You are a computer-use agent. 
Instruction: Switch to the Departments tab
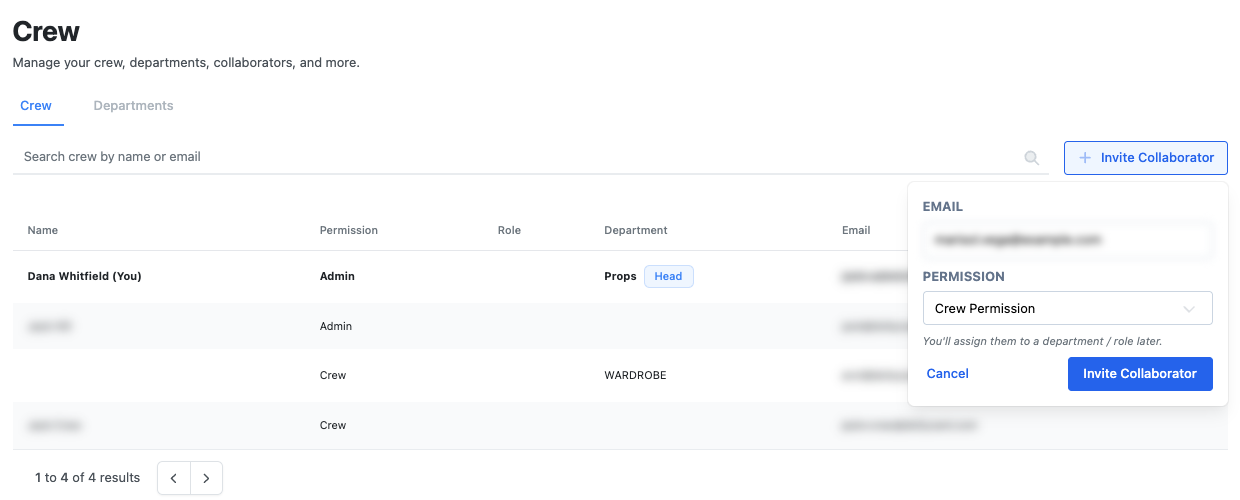click(133, 106)
